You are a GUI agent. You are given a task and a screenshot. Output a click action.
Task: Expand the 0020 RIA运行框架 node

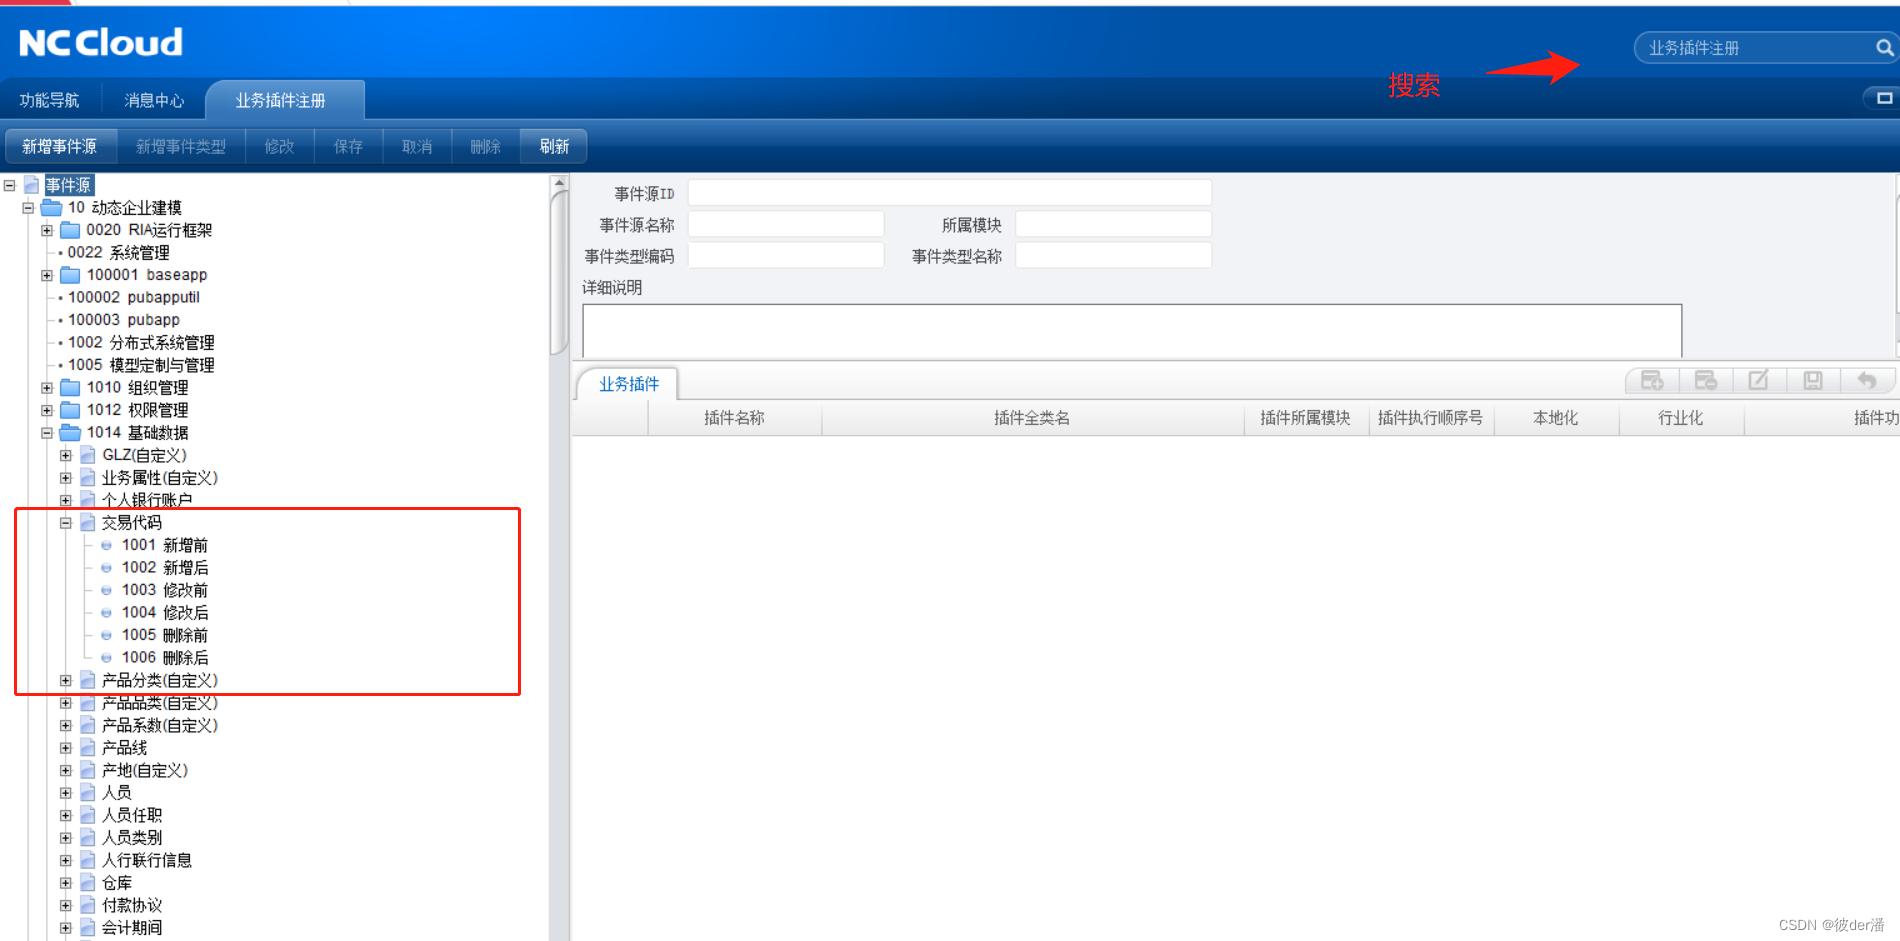click(46, 229)
